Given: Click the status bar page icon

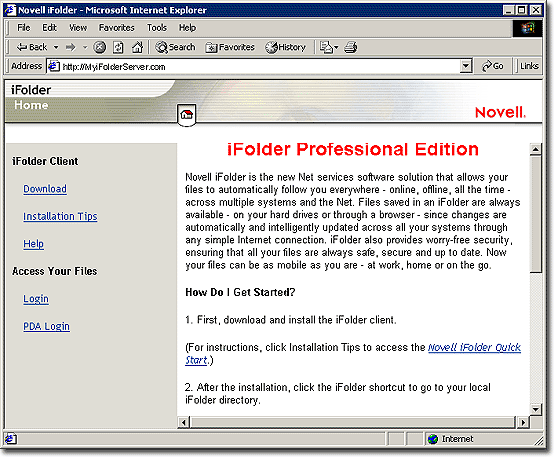Looking at the screenshot, I should click(10, 439).
